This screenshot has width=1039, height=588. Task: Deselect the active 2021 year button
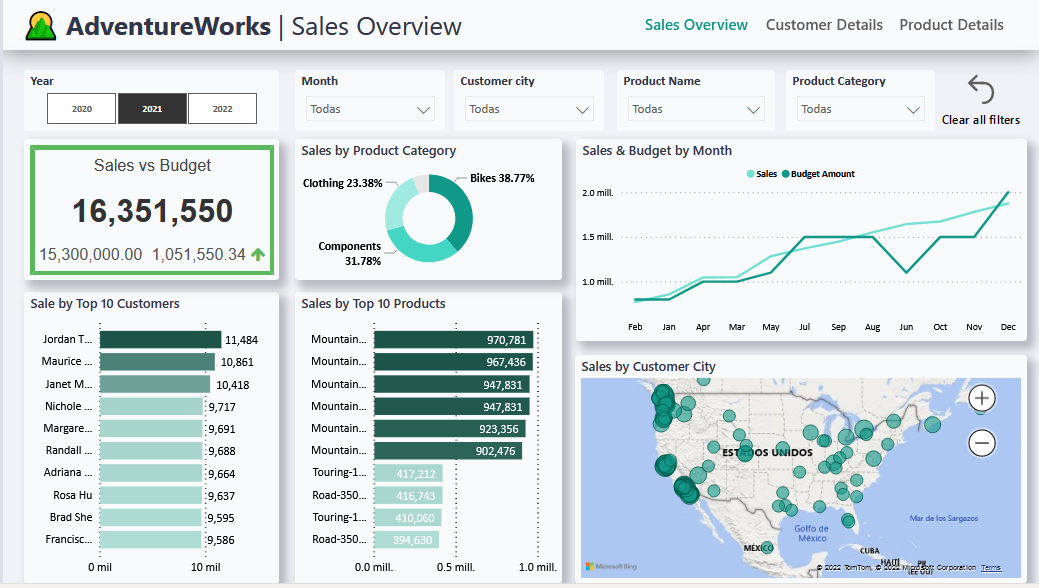[x=152, y=110]
